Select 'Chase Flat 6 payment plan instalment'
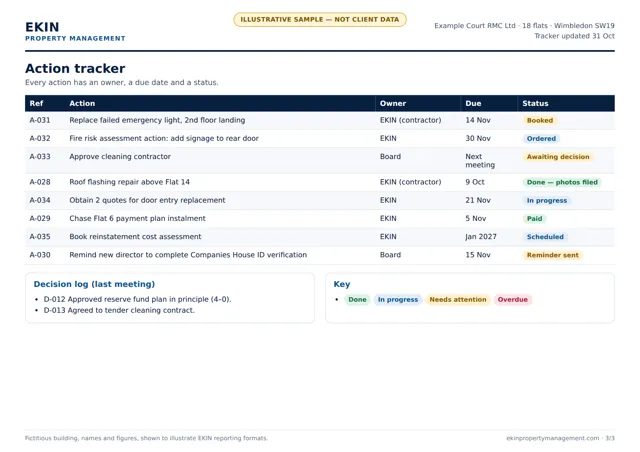Viewport: 640px width, 452px height. [137, 218]
